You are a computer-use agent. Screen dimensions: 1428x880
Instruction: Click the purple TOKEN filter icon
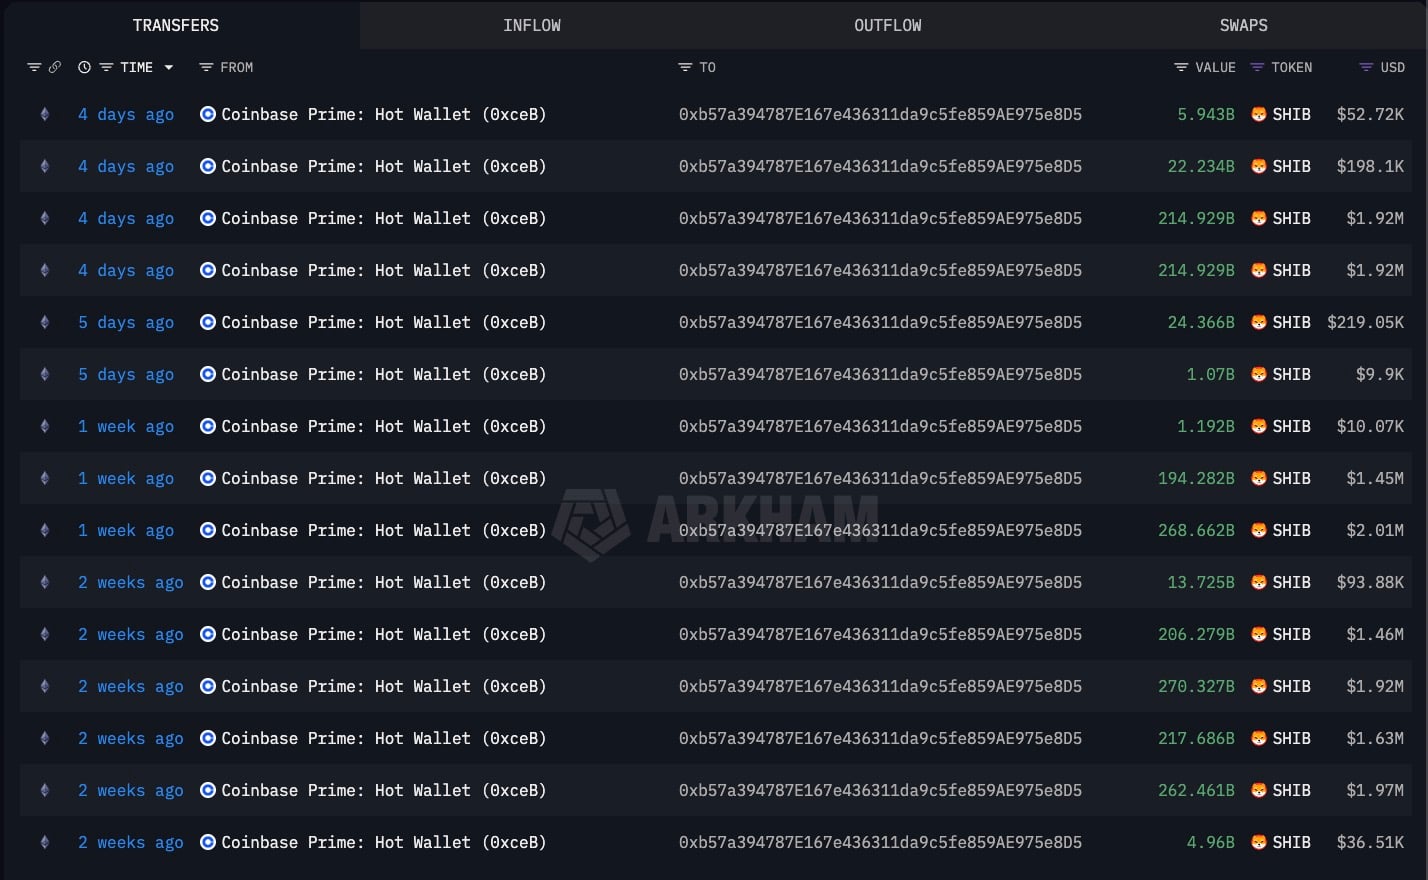(x=1257, y=67)
